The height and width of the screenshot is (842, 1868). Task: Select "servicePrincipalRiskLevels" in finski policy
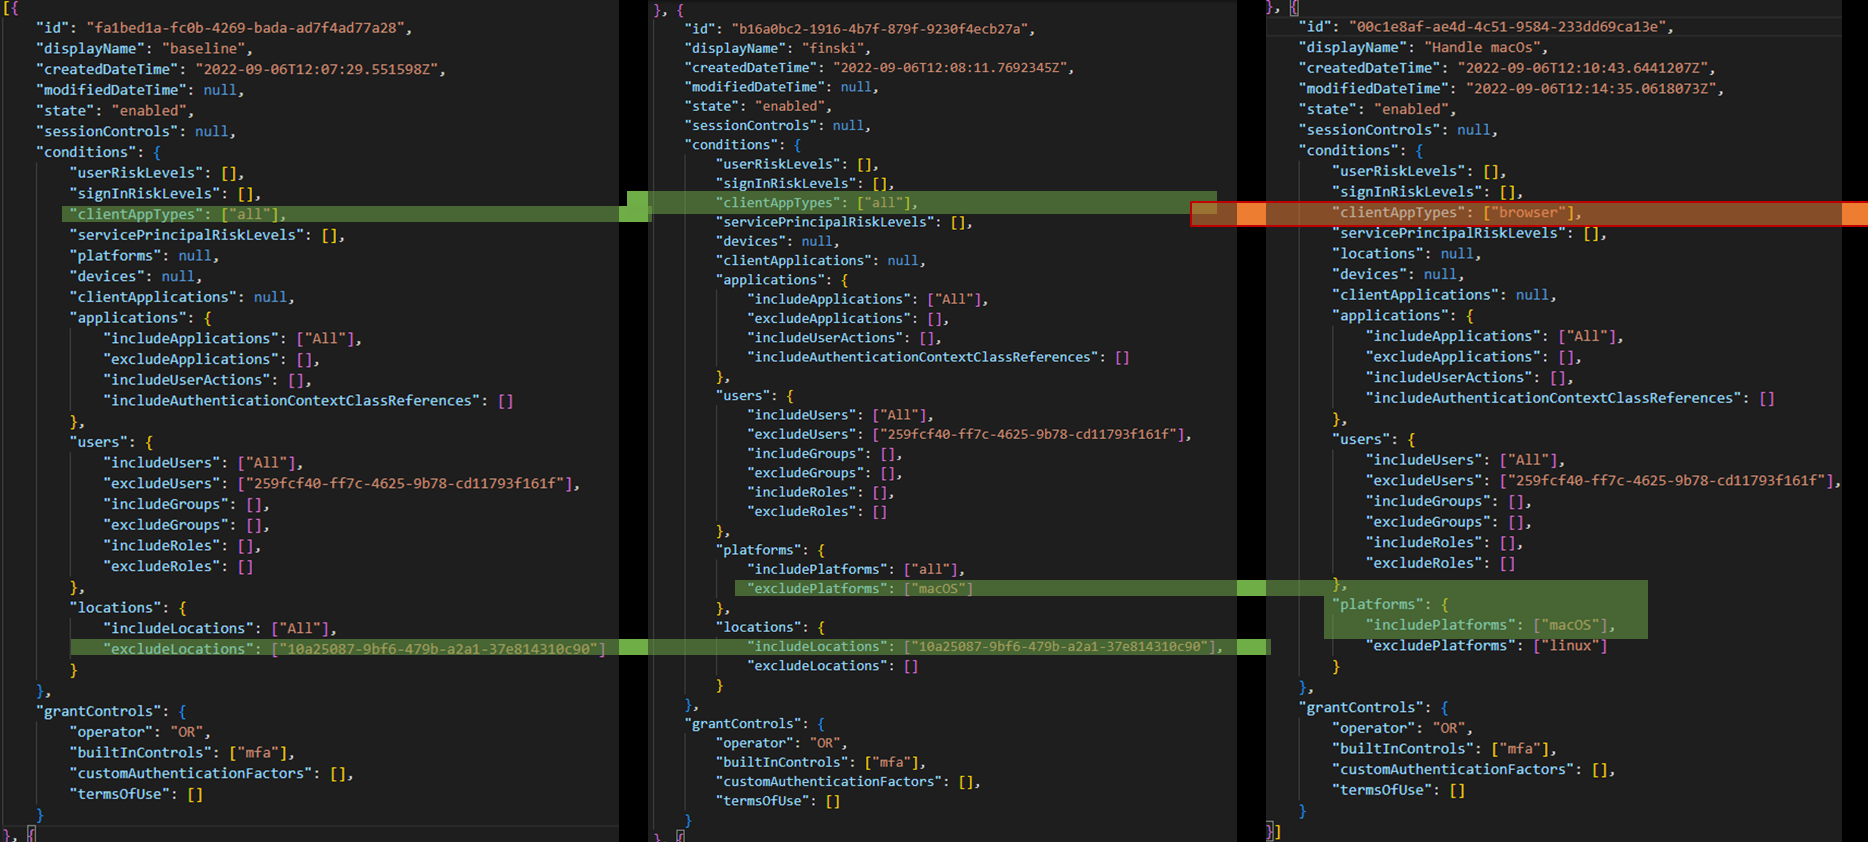pyautogui.click(x=844, y=222)
